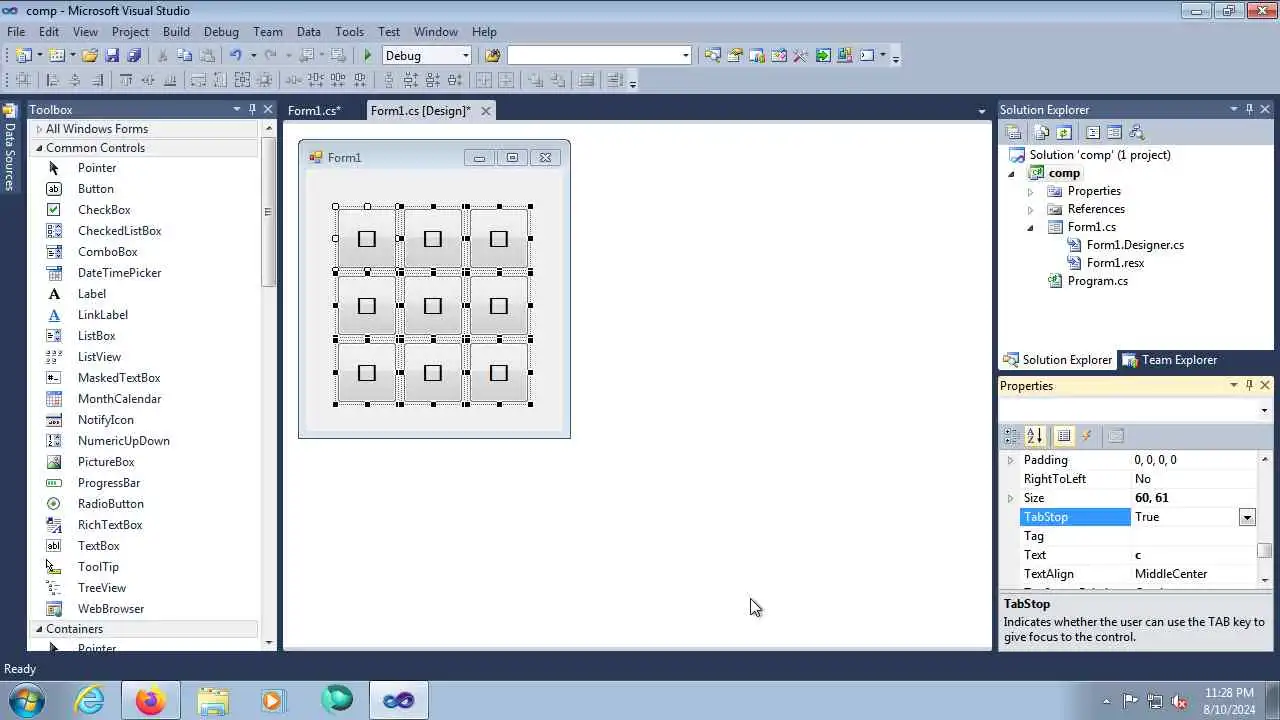Select Form1.Designer.cs in Solution Explorer
This screenshot has width=1280, height=720.
pos(1135,245)
